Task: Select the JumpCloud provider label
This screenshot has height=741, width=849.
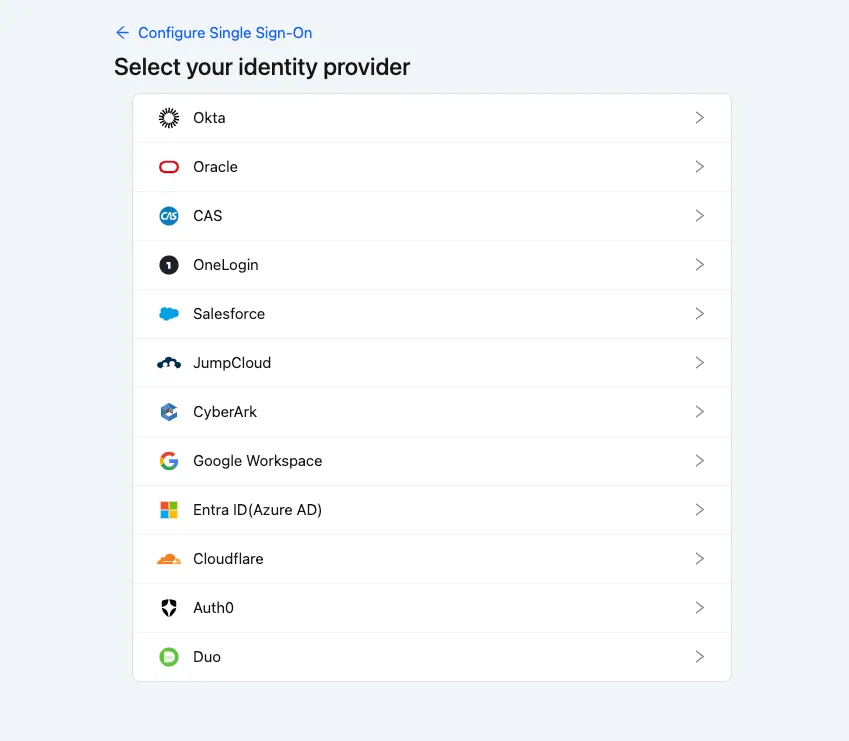Action: 232,363
